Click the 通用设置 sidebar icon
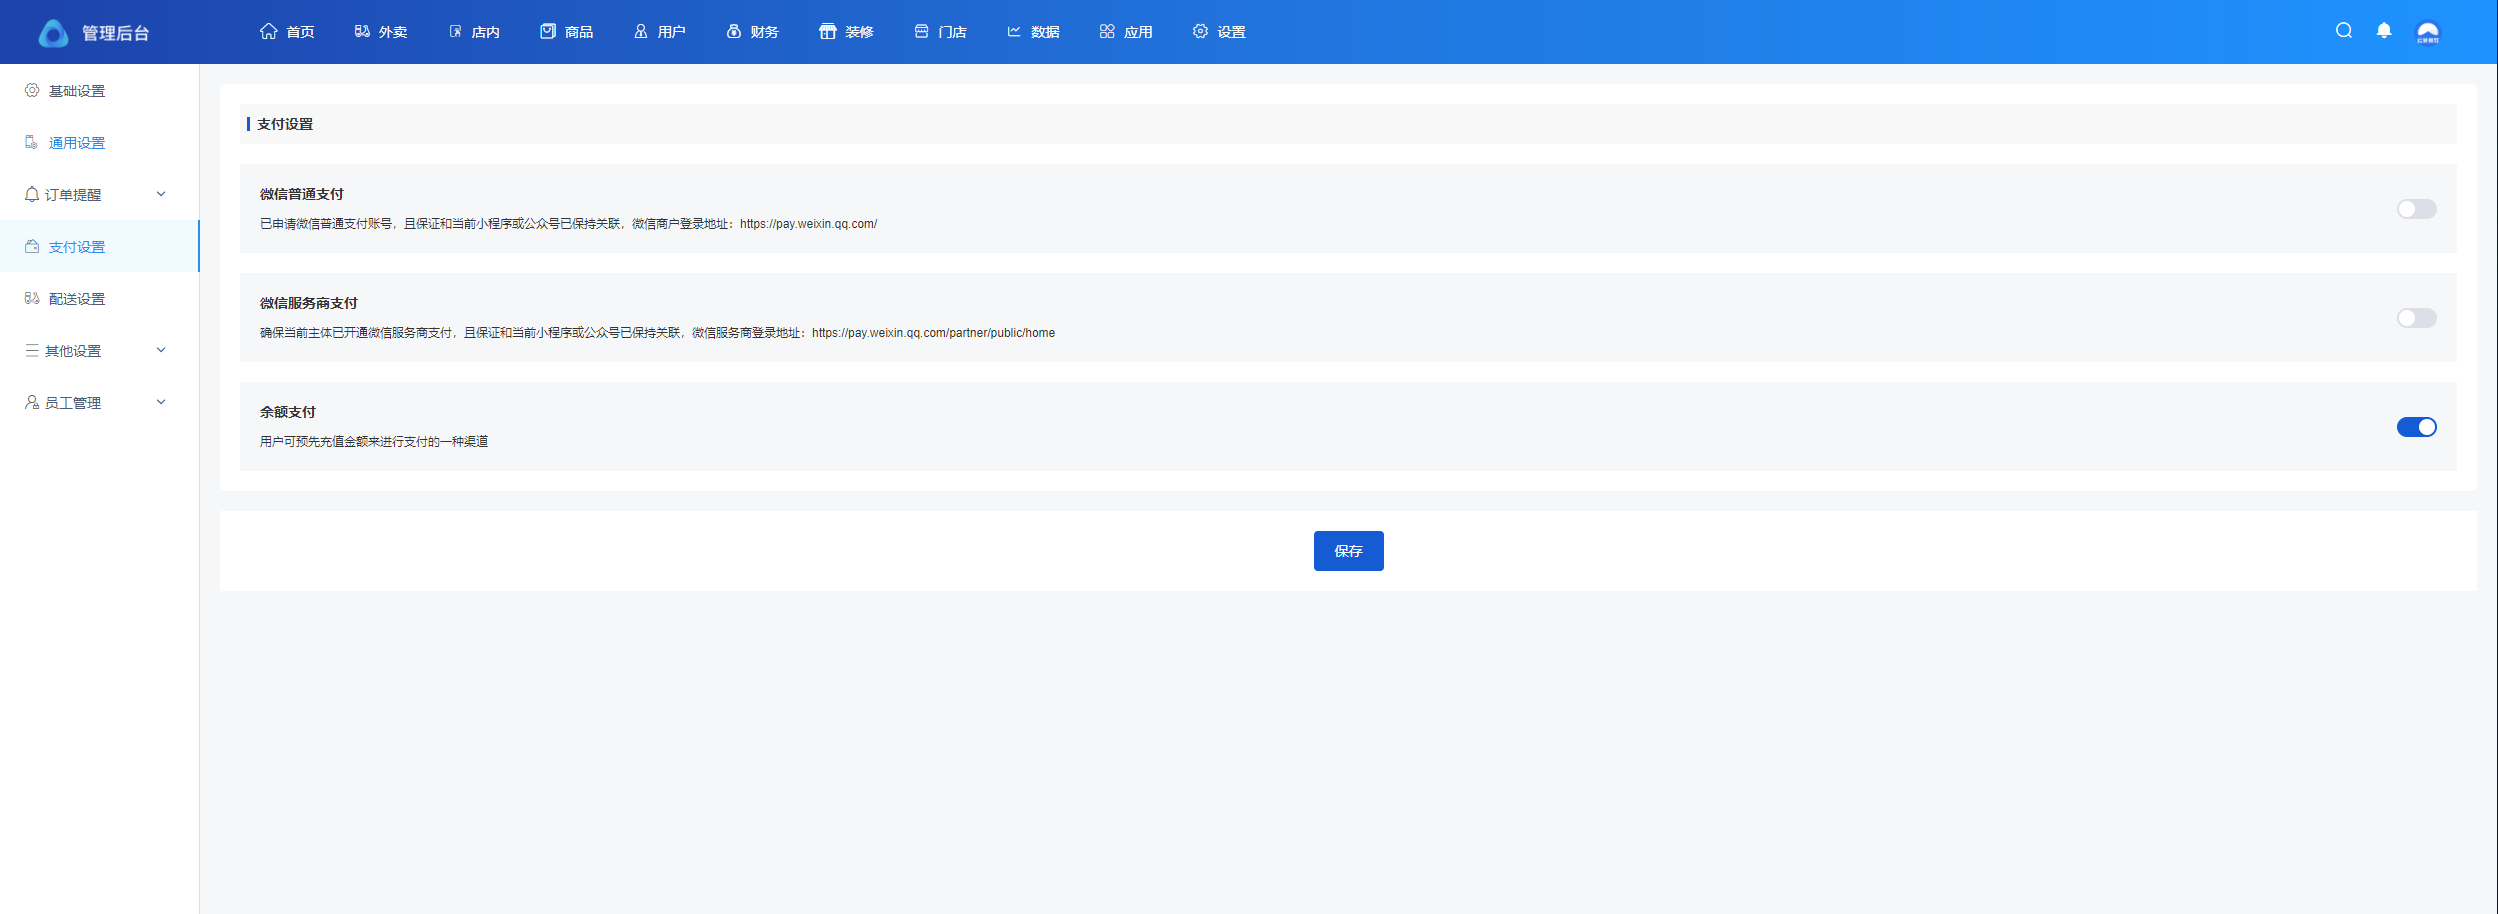2498x914 pixels. click(x=32, y=143)
